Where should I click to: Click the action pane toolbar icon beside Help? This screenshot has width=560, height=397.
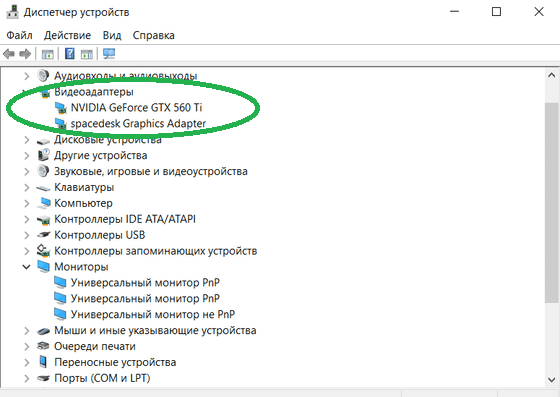click(86, 54)
